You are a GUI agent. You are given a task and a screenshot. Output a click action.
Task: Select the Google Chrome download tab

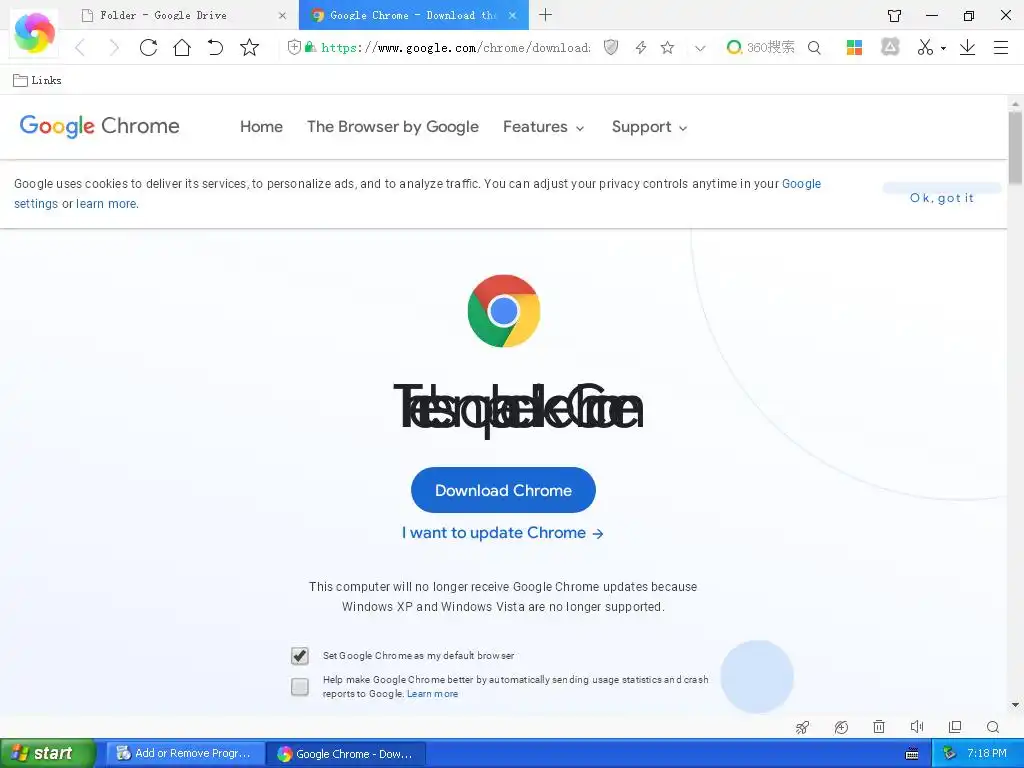click(x=413, y=15)
